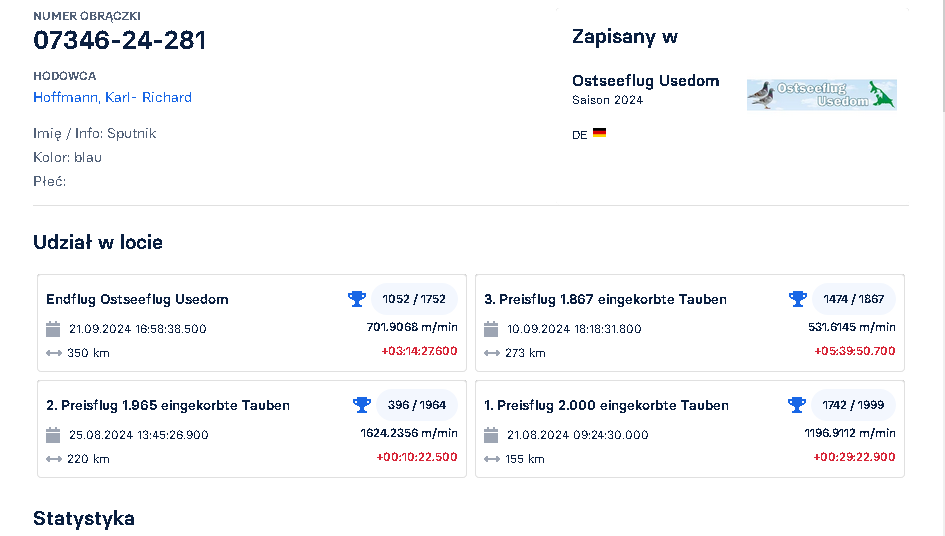Viewport: 945px width, 536px height.
Task: Select rank badge 396 / 1964
Action: [x=416, y=405]
